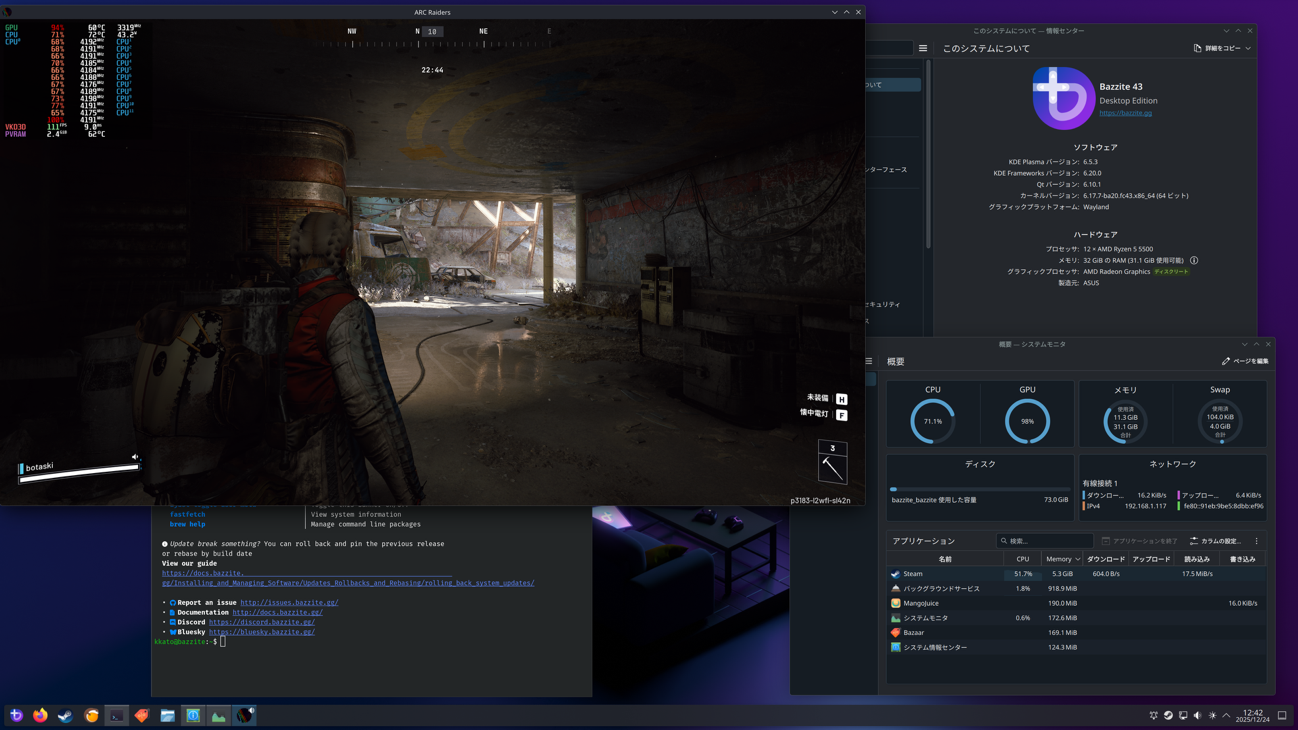
Task: Click the botaski health bar in ARC Raiders
Action: pos(80,473)
